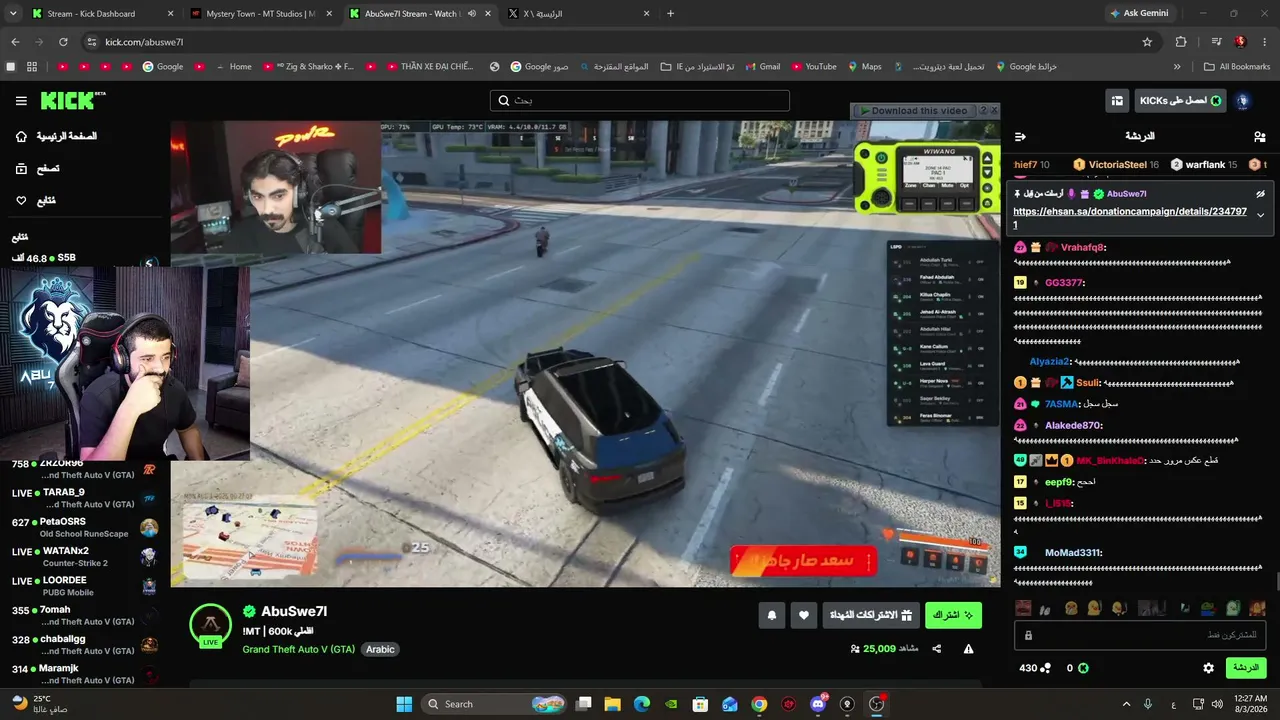
Task: Expand the pinned message chevron
Action: (1260, 215)
